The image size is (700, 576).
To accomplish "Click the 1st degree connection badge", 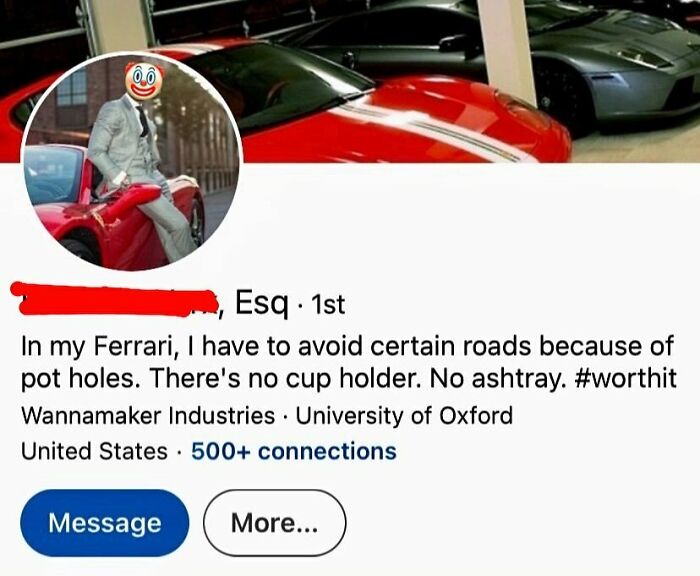I will [328, 305].
